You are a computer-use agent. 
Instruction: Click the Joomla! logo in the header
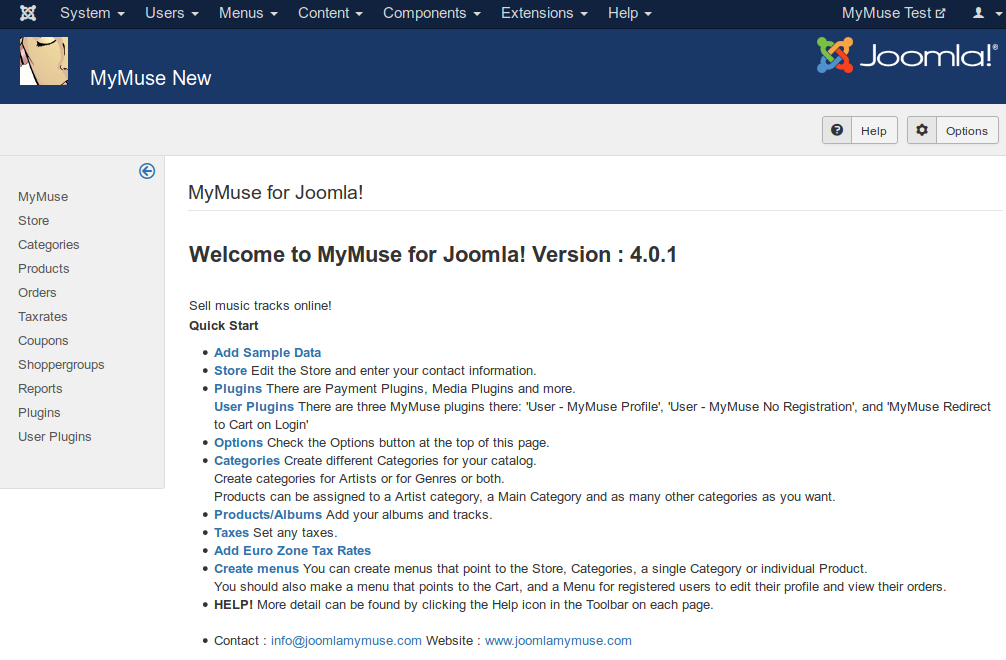[x=905, y=57]
